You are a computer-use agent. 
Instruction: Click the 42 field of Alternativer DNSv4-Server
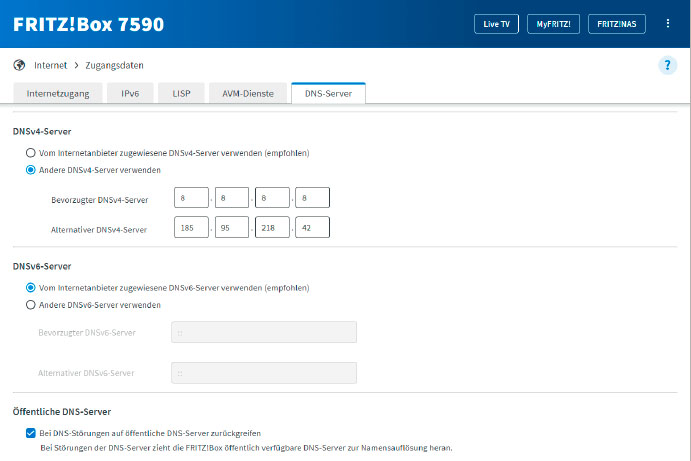pos(312,227)
